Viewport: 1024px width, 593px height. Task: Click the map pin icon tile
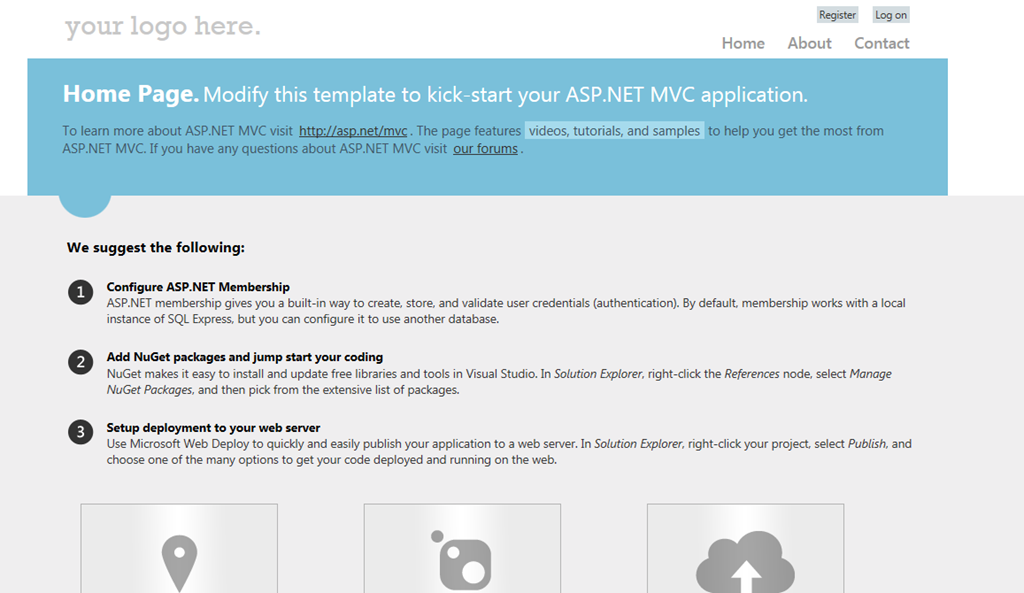(179, 548)
